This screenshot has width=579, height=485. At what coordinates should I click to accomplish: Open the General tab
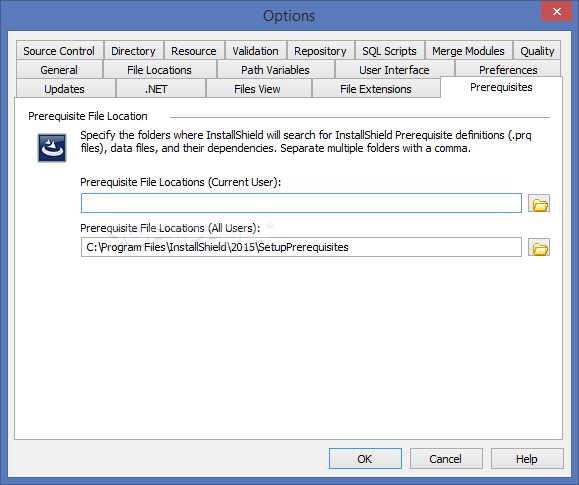point(59,70)
